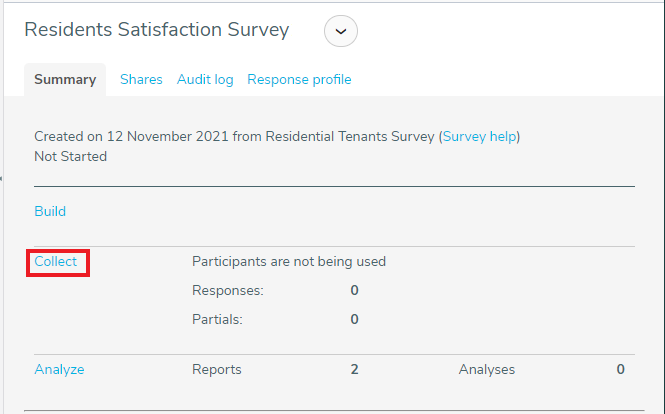665x414 pixels.
Task: Click the Reports count of 2
Action: point(355,369)
